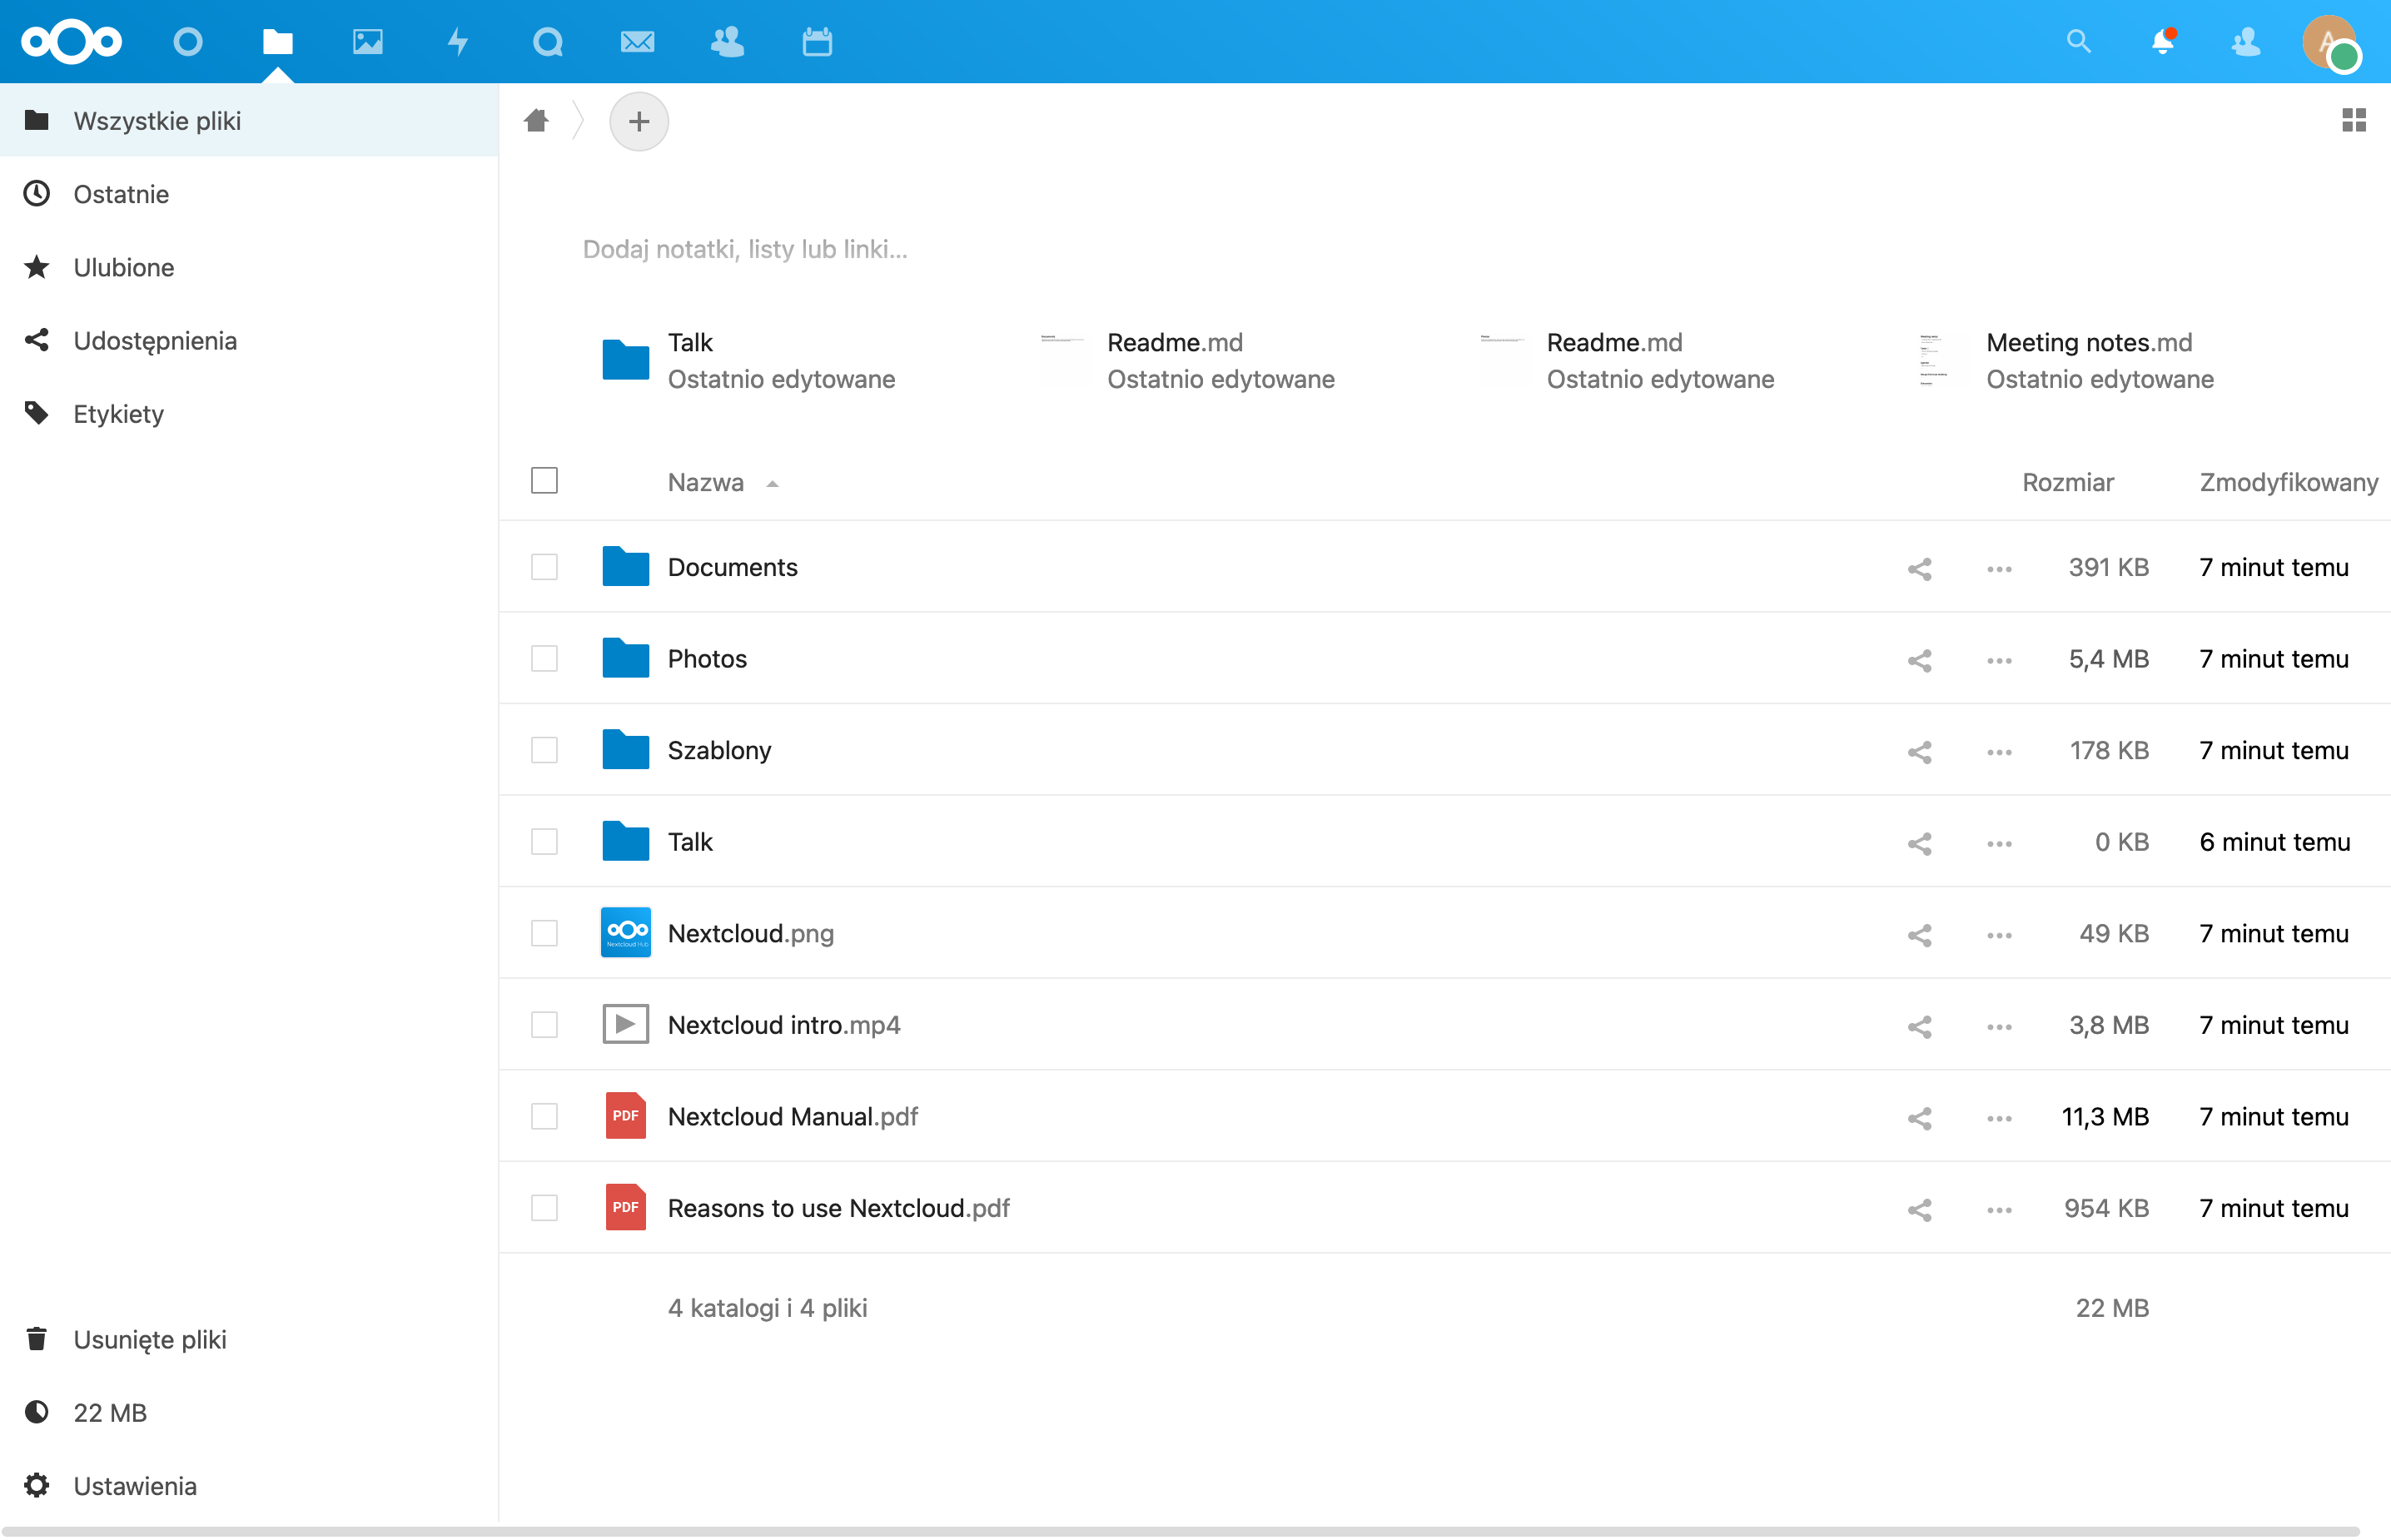Open the Dashboard app icon
Screen dimensions: 2391x1540
point(187,41)
